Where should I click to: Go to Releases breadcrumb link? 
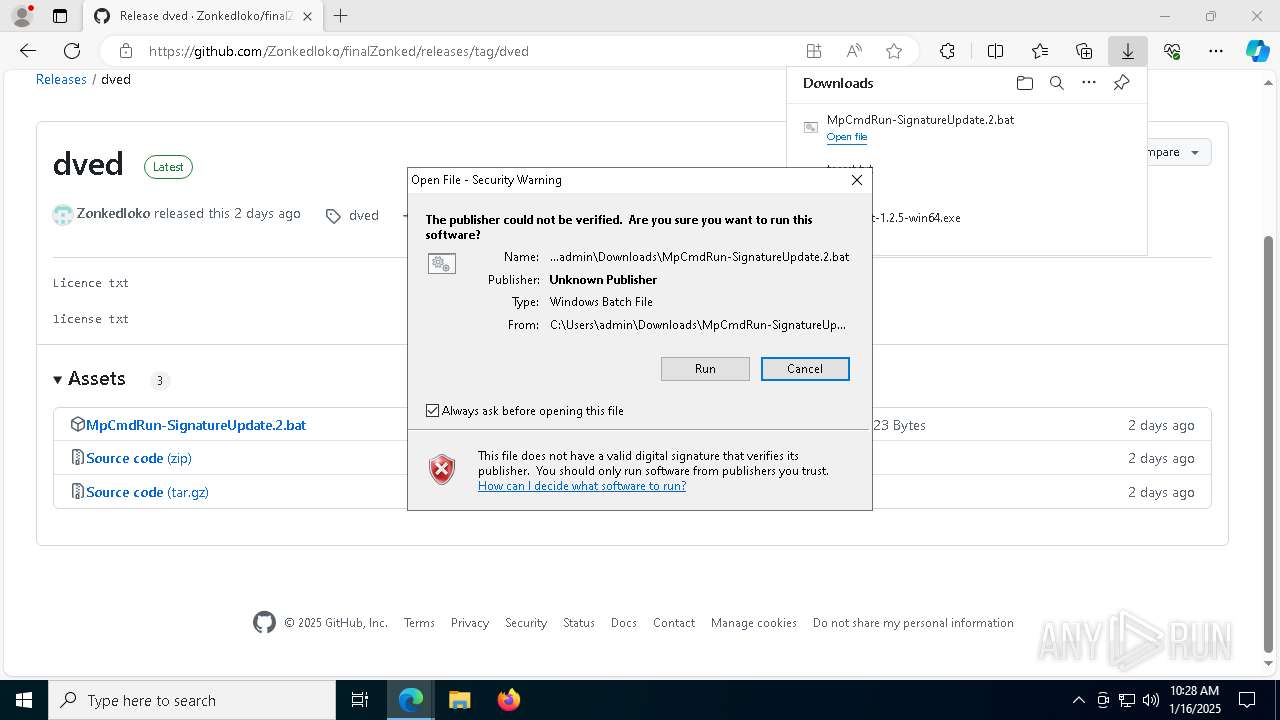click(x=61, y=79)
